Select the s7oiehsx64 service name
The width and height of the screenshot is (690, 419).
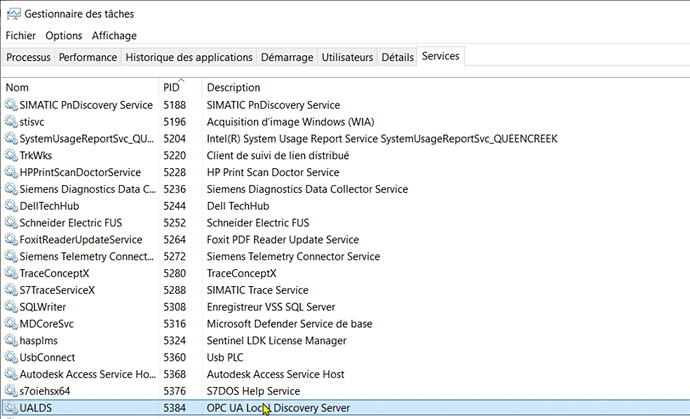44,391
